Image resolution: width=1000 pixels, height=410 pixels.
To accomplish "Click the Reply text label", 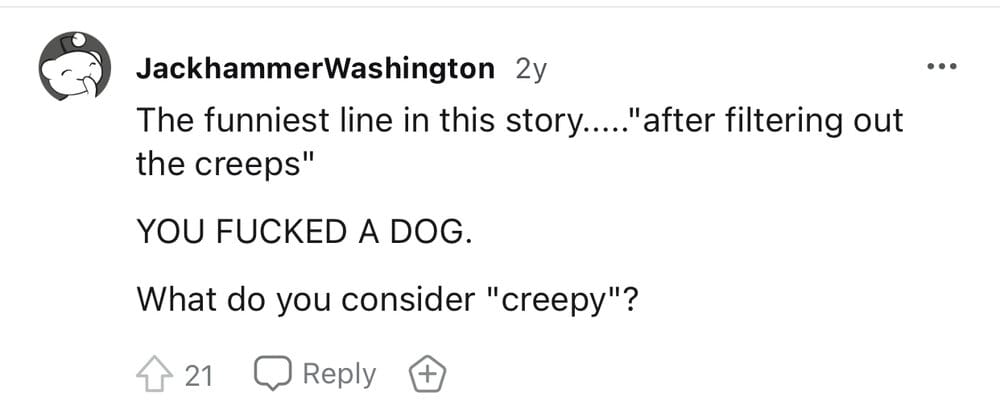I will pyautogui.click(x=339, y=374).
